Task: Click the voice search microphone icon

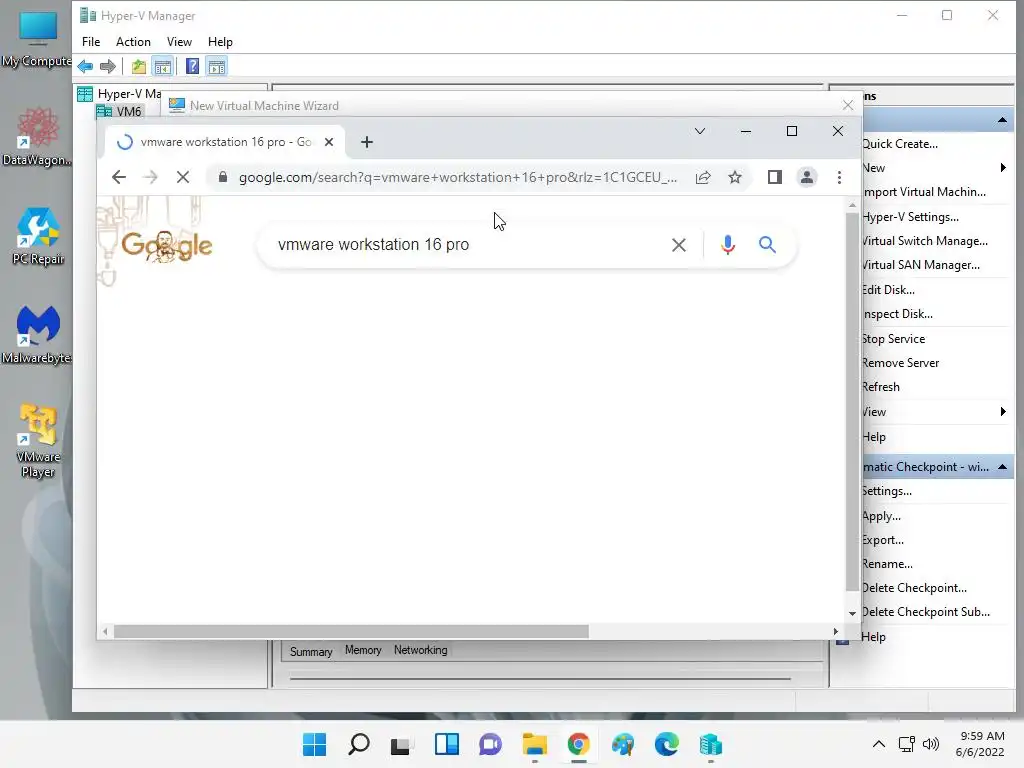Action: point(728,245)
